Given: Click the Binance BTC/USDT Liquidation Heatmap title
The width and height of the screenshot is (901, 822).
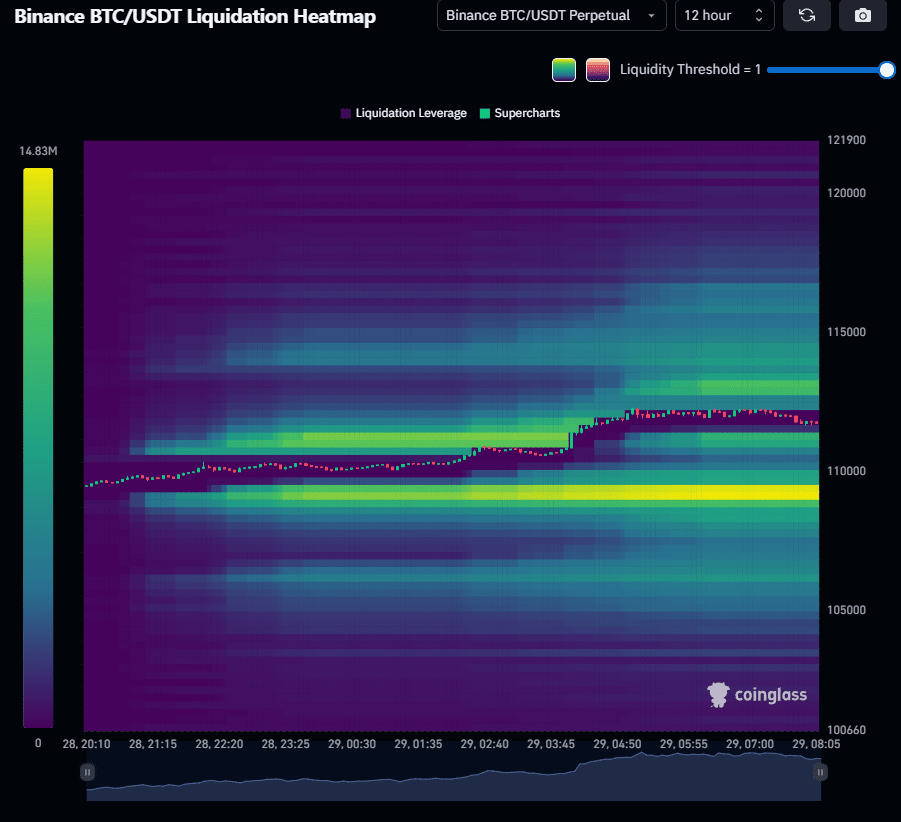Looking at the screenshot, I should [195, 17].
